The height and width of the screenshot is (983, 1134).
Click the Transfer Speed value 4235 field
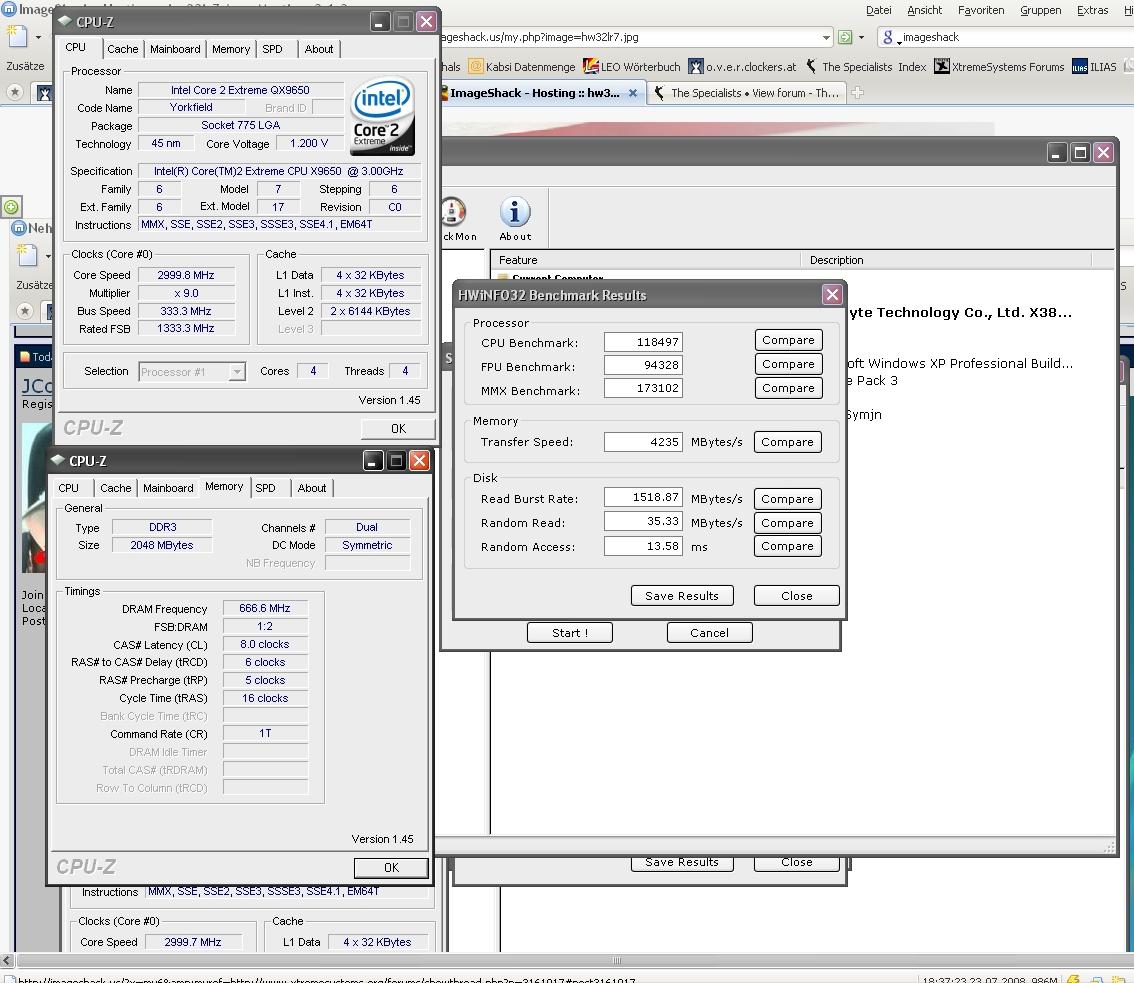tap(643, 442)
